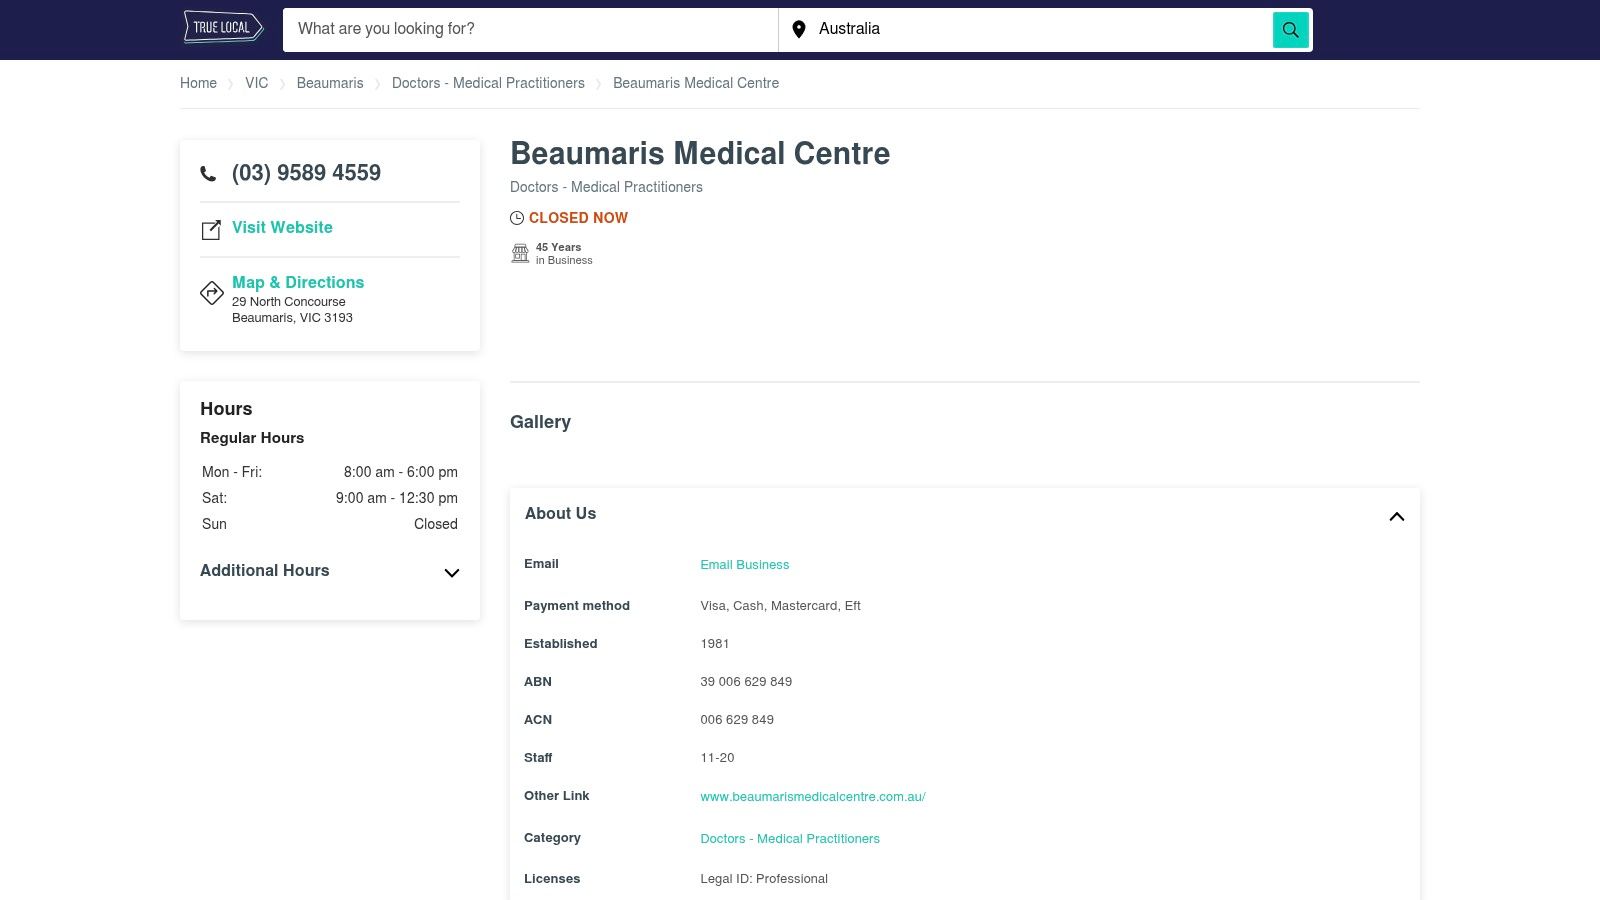Open the Doctors - Medical Practitioners category link
This screenshot has width=1600, height=900.
click(x=790, y=839)
